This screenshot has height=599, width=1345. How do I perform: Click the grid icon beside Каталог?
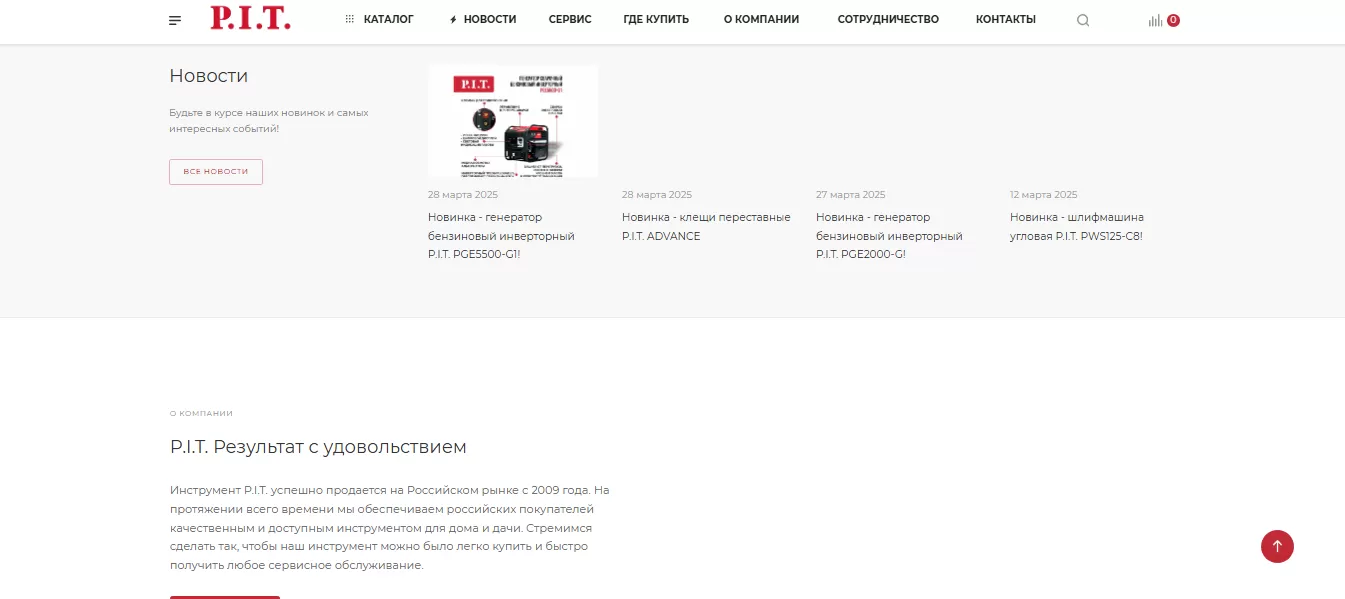[350, 19]
